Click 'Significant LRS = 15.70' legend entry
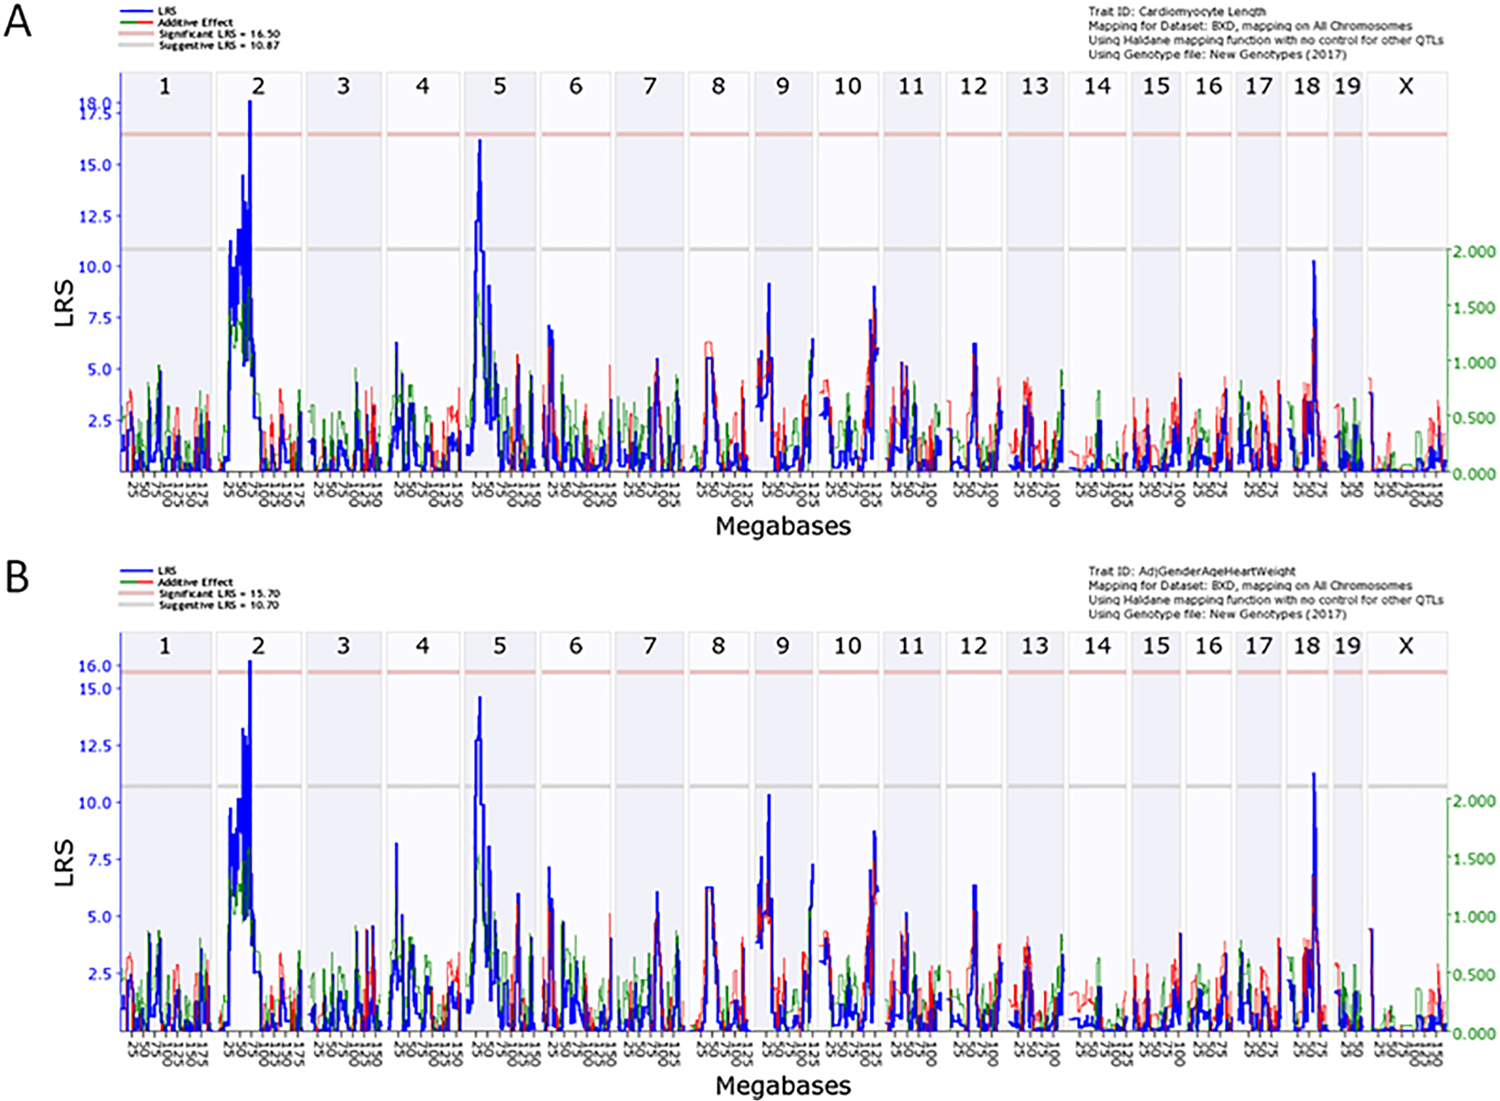1500x1101 pixels. click(219, 594)
